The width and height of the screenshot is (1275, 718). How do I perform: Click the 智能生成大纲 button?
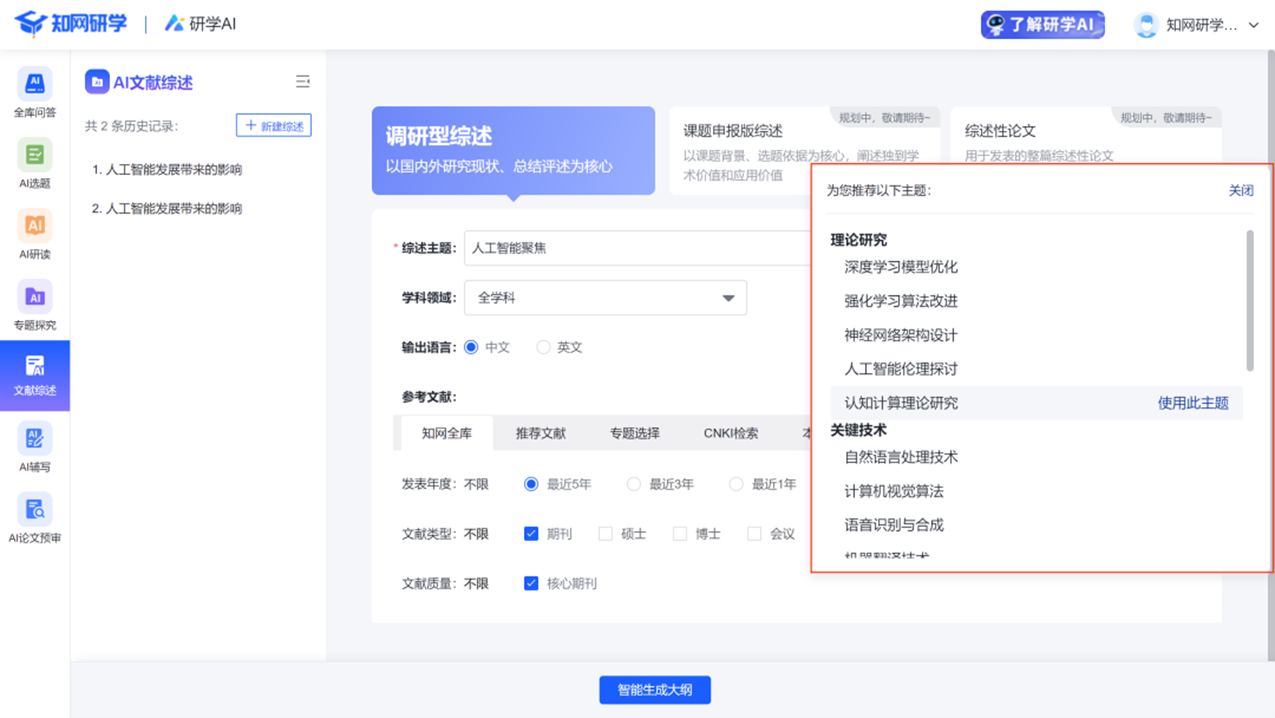(x=655, y=690)
